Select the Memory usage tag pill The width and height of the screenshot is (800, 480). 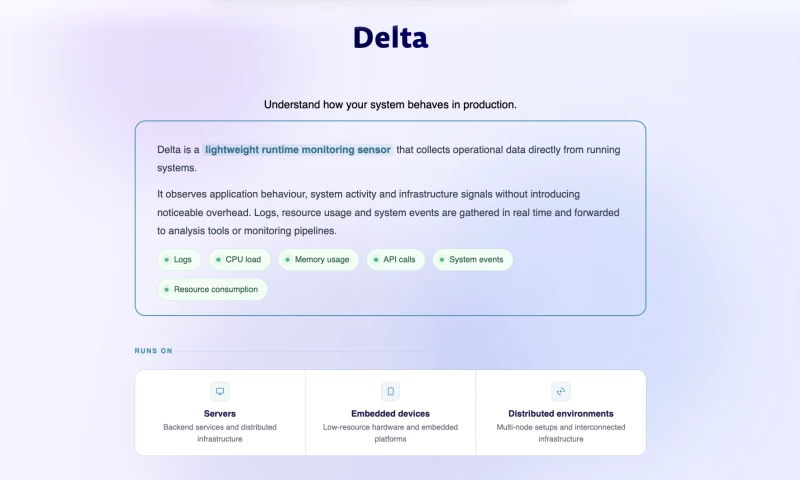tap(318, 260)
